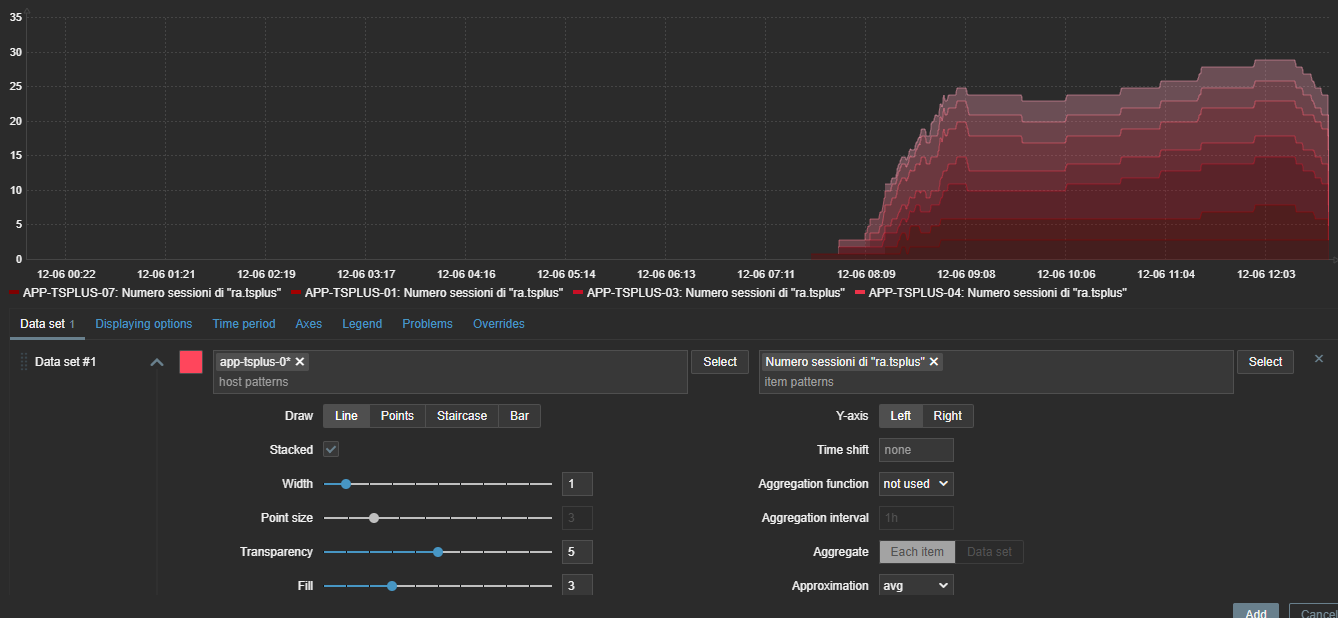1338x618 pixels.
Task: Delete Data set #1 with the X icon
Action: pyautogui.click(x=1318, y=359)
